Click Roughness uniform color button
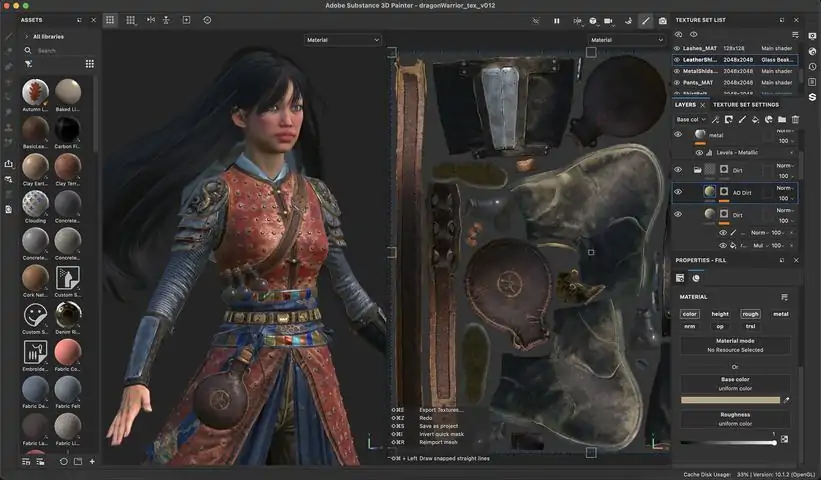The height and width of the screenshot is (480, 821). (735, 419)
